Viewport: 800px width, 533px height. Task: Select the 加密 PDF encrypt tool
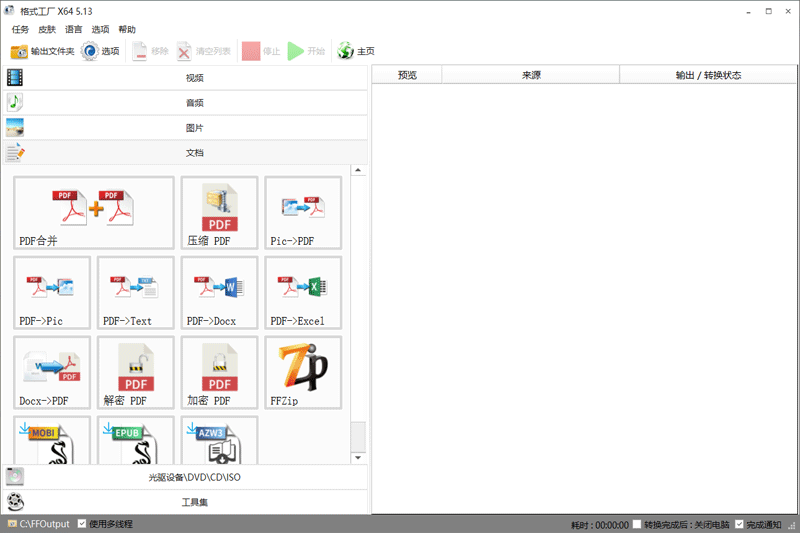click(x=219, y=372)
